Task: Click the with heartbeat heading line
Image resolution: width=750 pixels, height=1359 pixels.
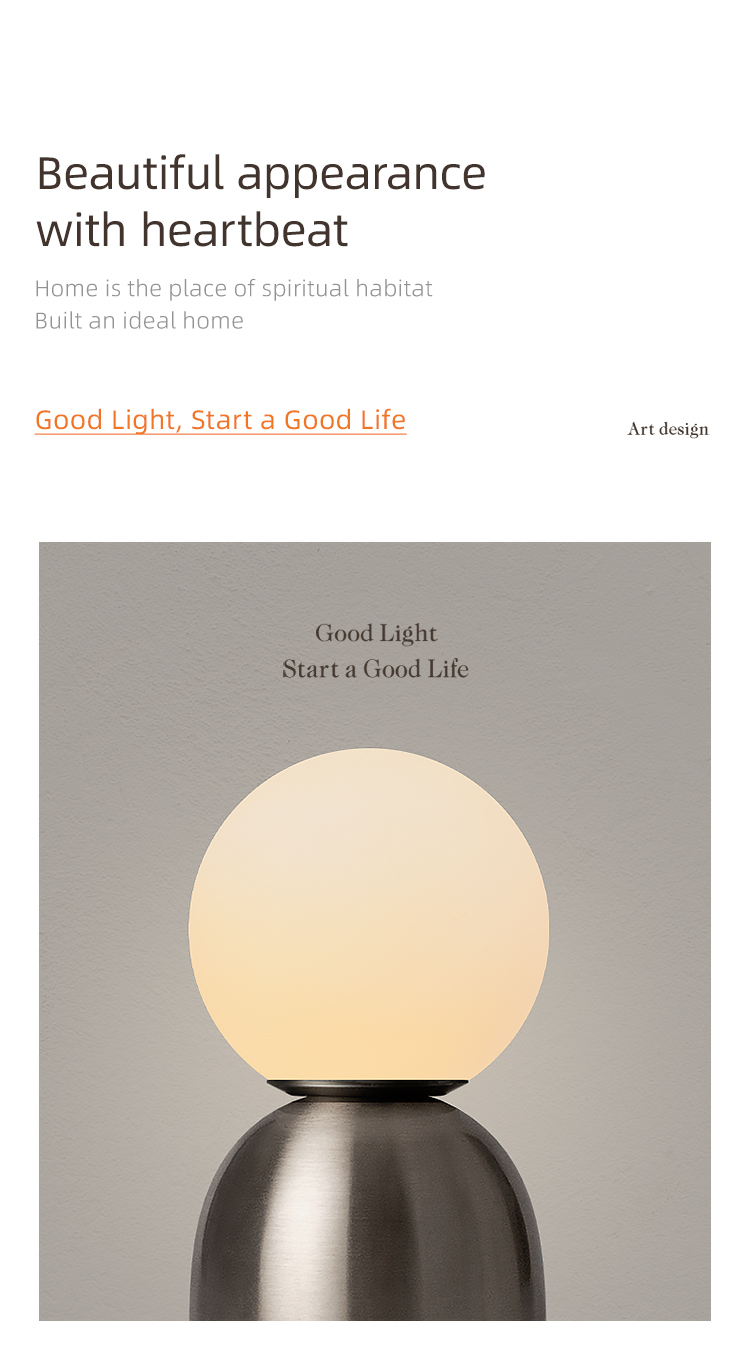Action: (x=192, y=230)
